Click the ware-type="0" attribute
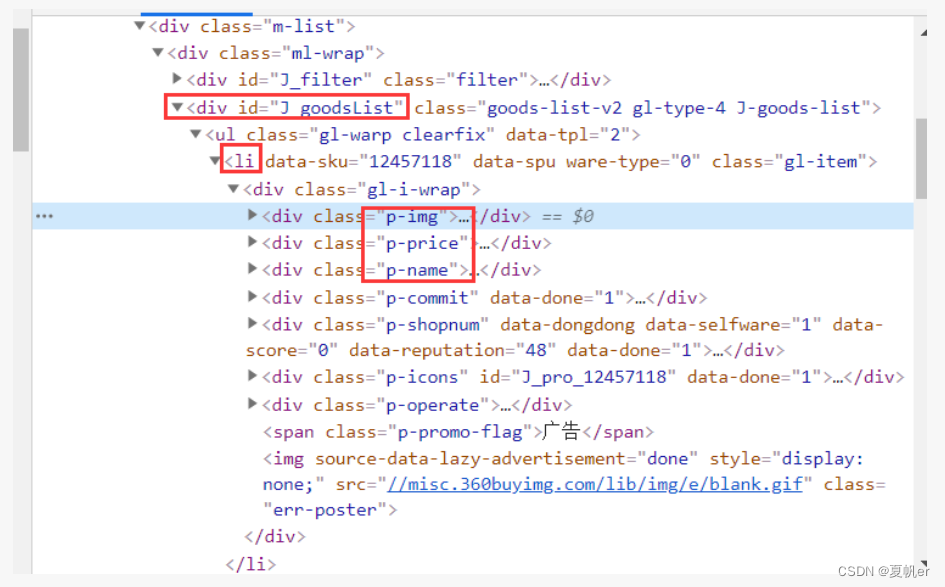The width and height of the screenshot is (945, 587). coord(633,162)
